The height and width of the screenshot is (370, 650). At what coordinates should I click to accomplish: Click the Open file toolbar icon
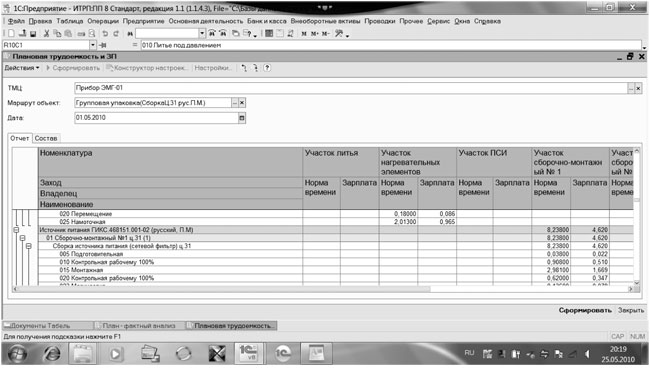click(x=22, y=34)
